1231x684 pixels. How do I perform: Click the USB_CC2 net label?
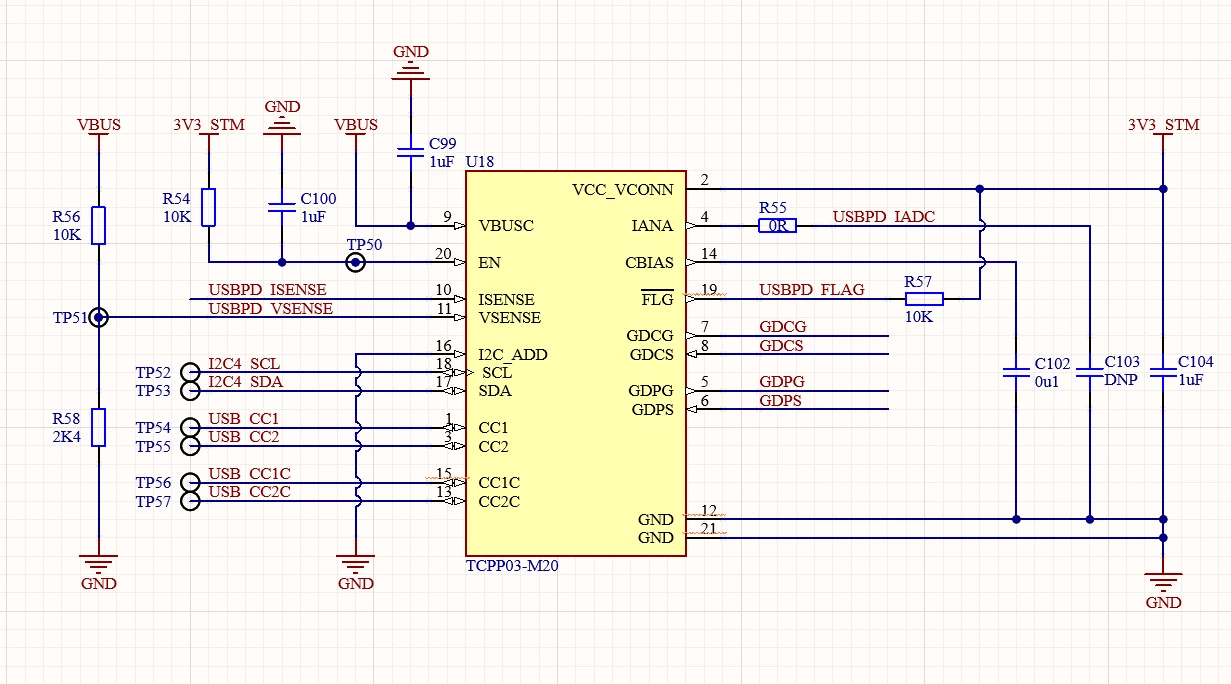[243, 437]
